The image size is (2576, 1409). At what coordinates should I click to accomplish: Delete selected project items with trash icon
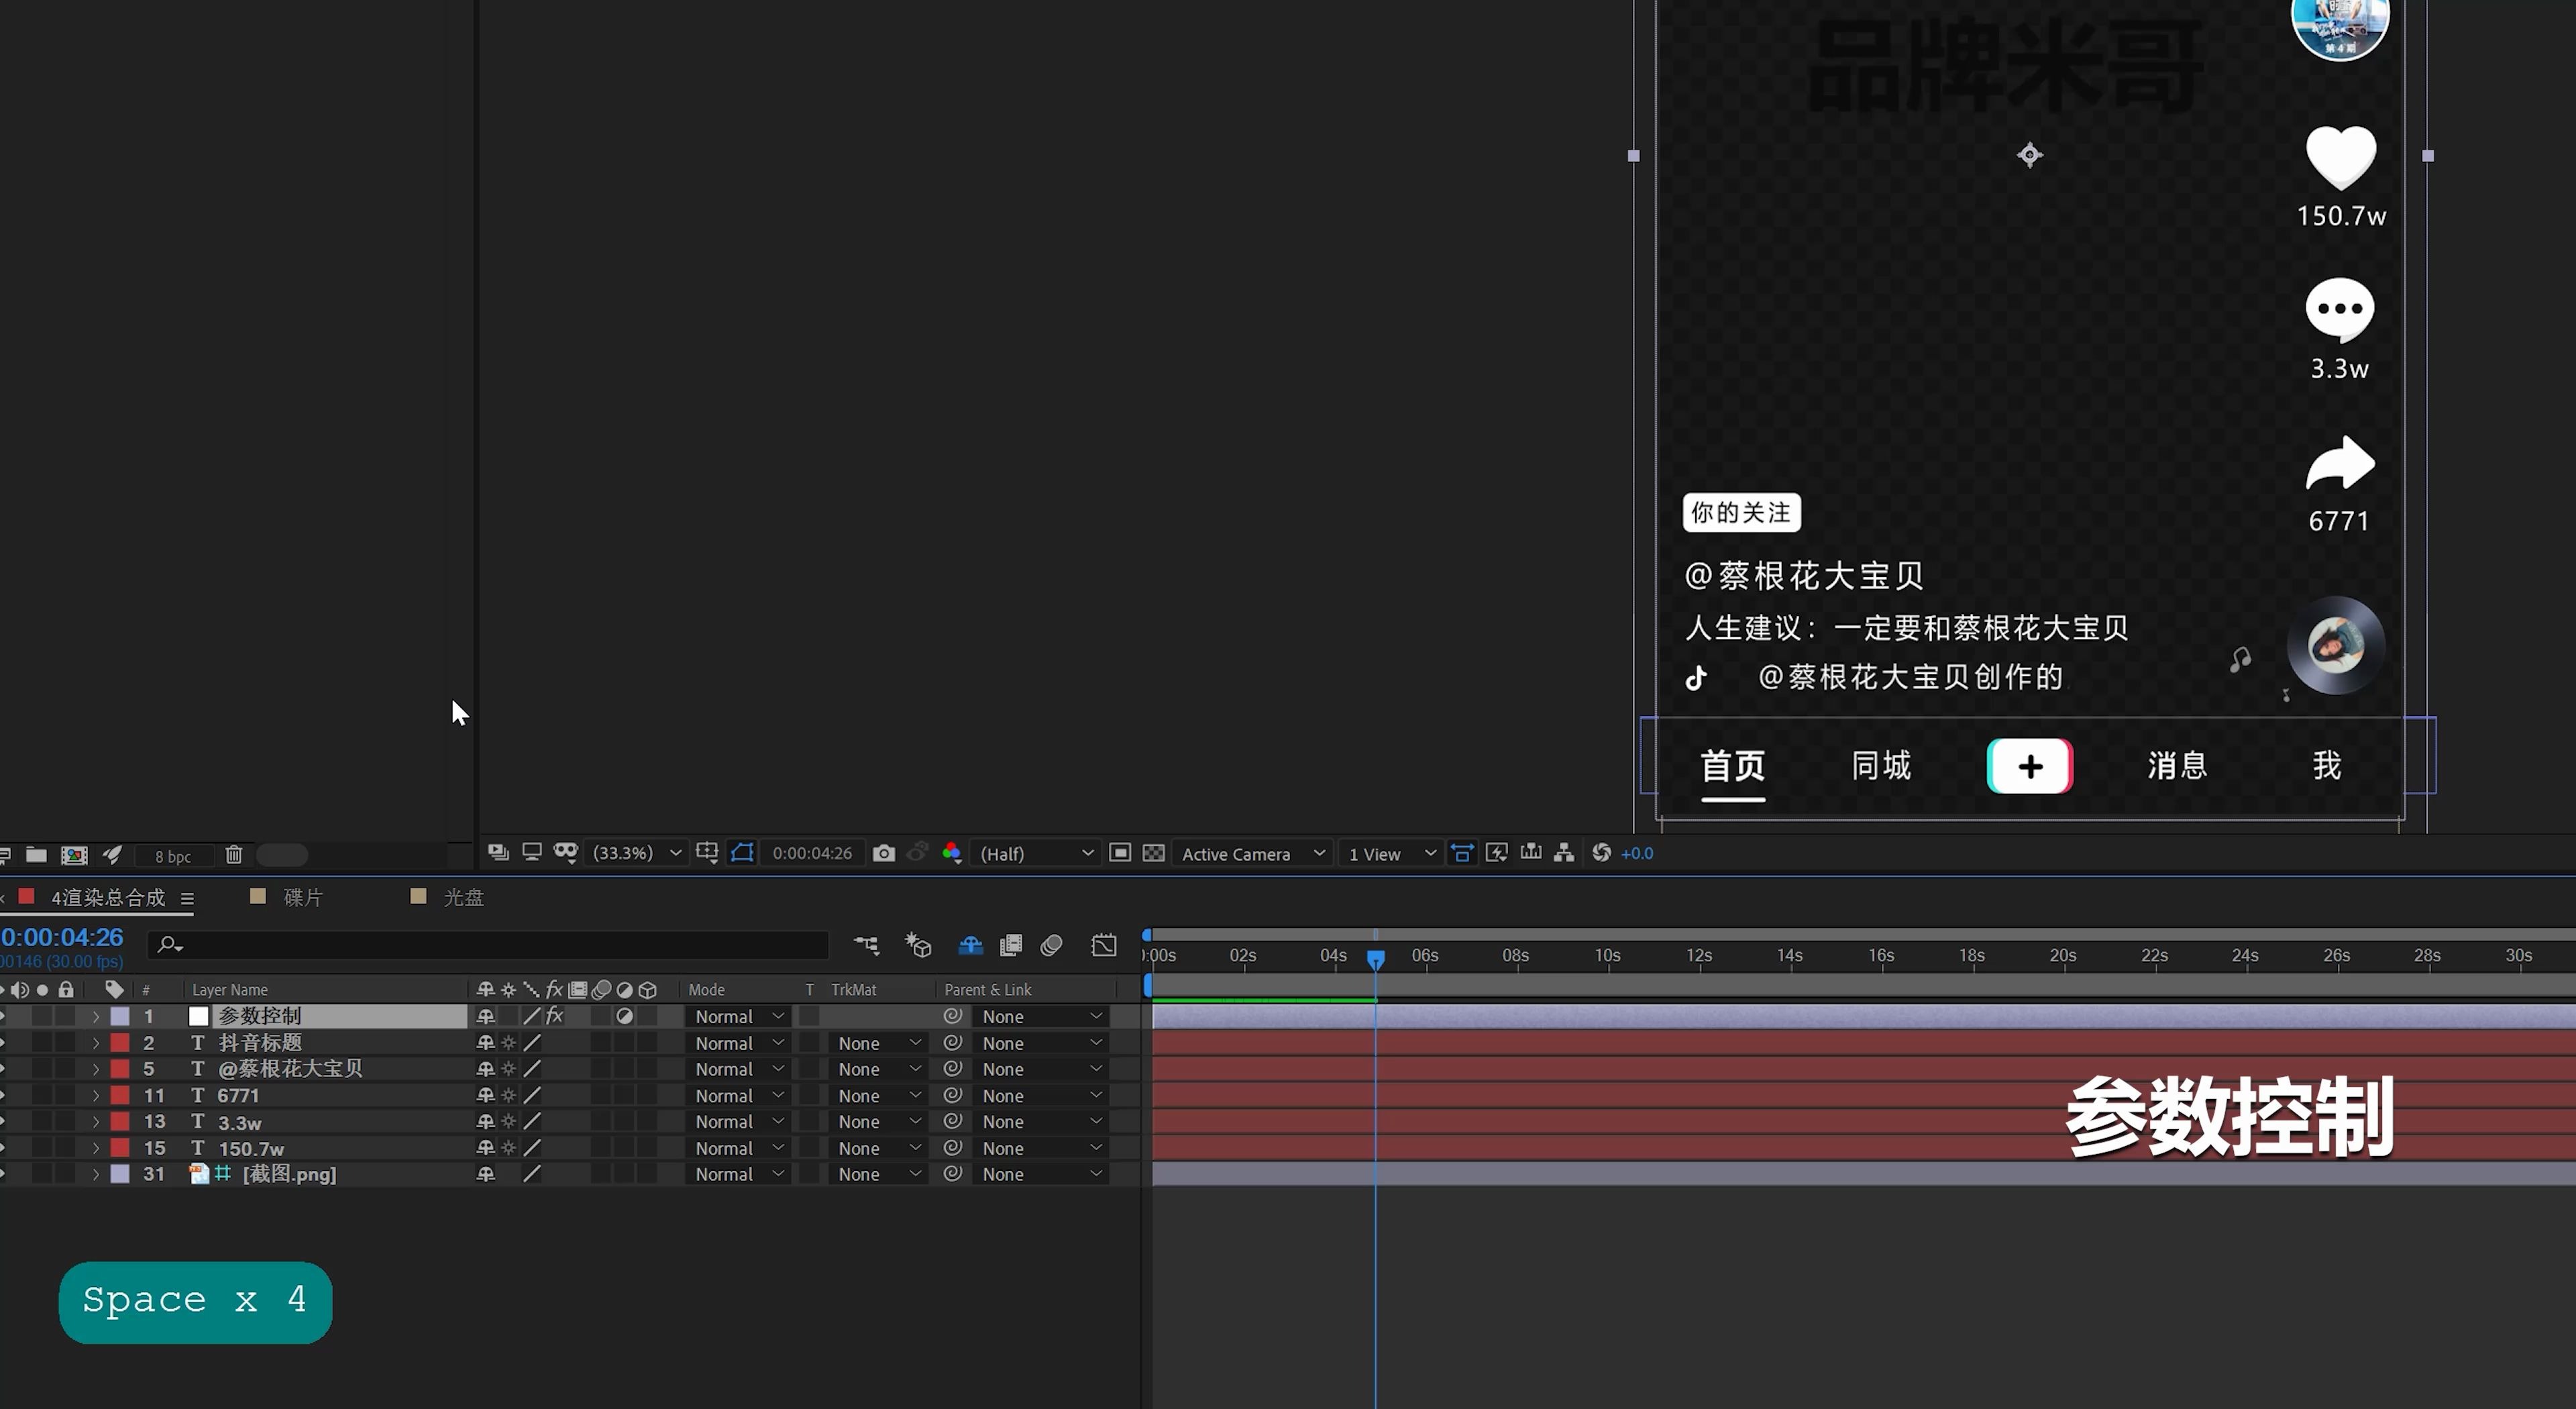[x=233, y=855]
